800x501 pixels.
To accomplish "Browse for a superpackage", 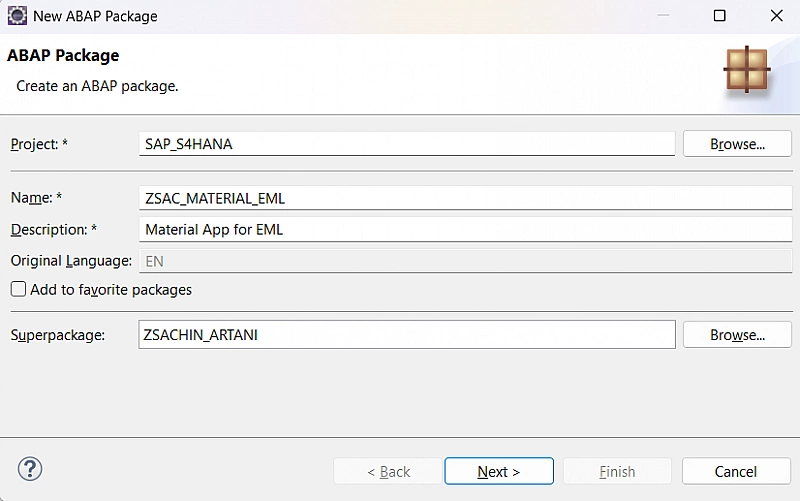I will click(x=737, y=335).
